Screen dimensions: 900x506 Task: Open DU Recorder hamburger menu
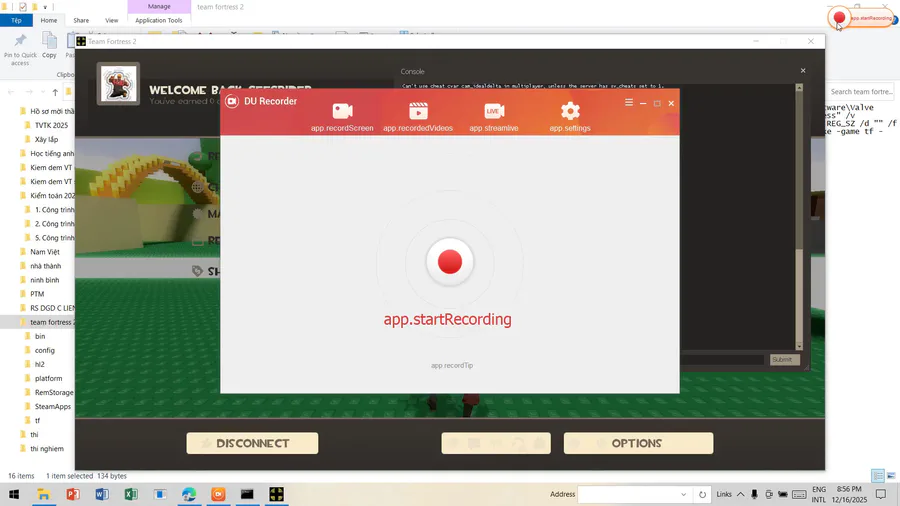629,102
